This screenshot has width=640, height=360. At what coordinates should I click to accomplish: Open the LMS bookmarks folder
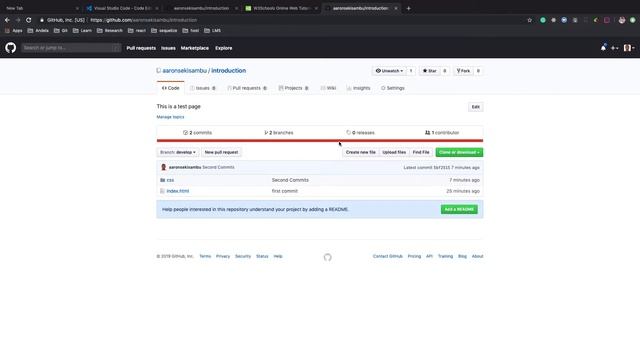coord(212,31)
